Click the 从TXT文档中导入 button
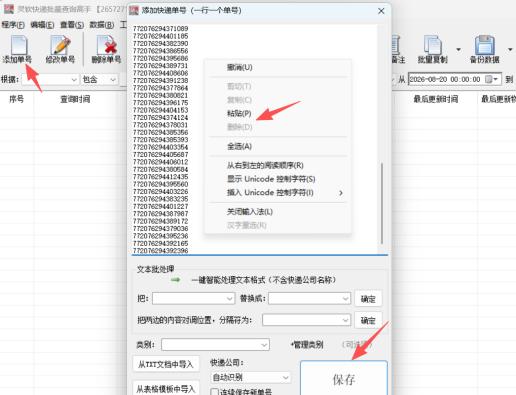The image size is (516, 395). [166, 364]
